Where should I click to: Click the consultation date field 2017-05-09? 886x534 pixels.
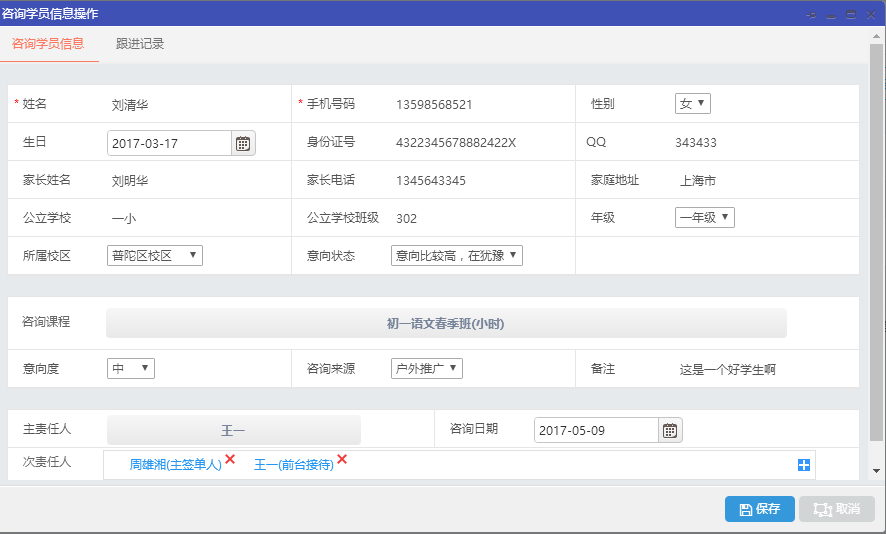point(596,431)
